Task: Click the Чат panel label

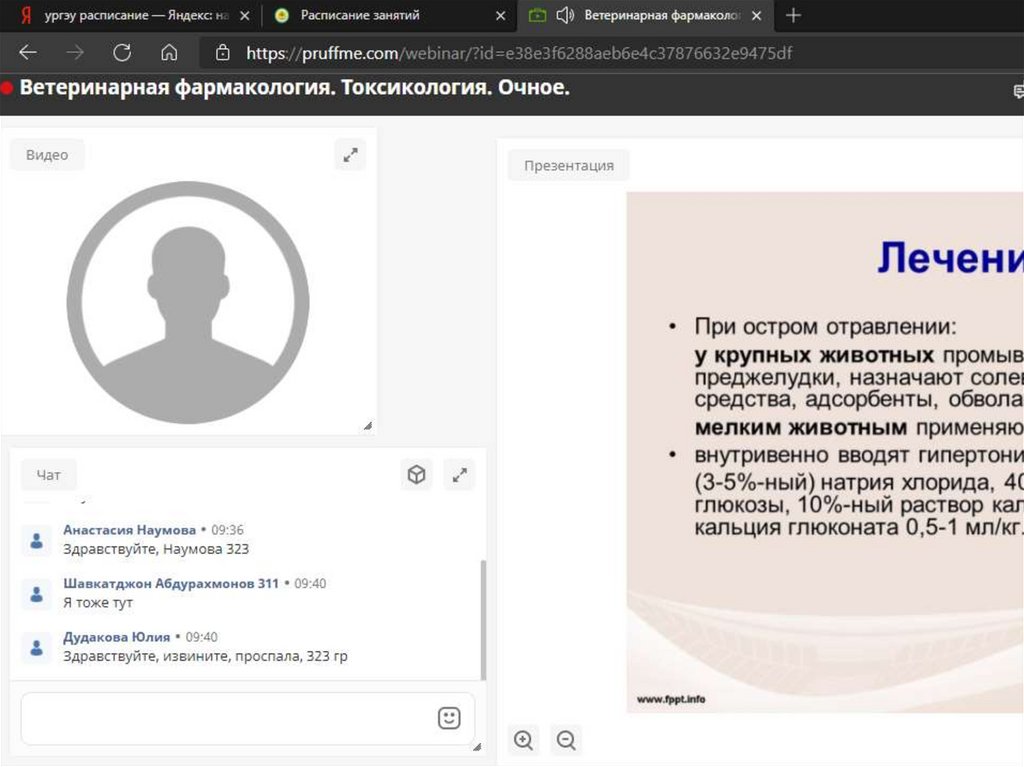Action: [x=48, y=475]
